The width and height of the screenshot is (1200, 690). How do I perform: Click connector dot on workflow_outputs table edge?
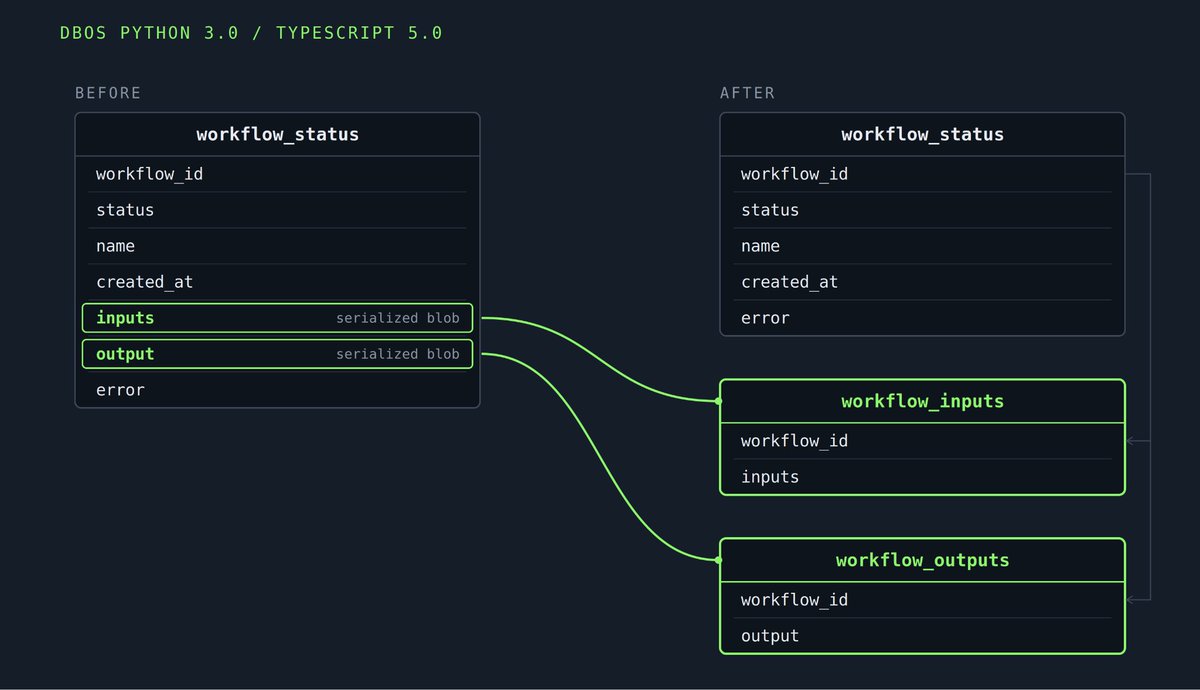point(719,560)
